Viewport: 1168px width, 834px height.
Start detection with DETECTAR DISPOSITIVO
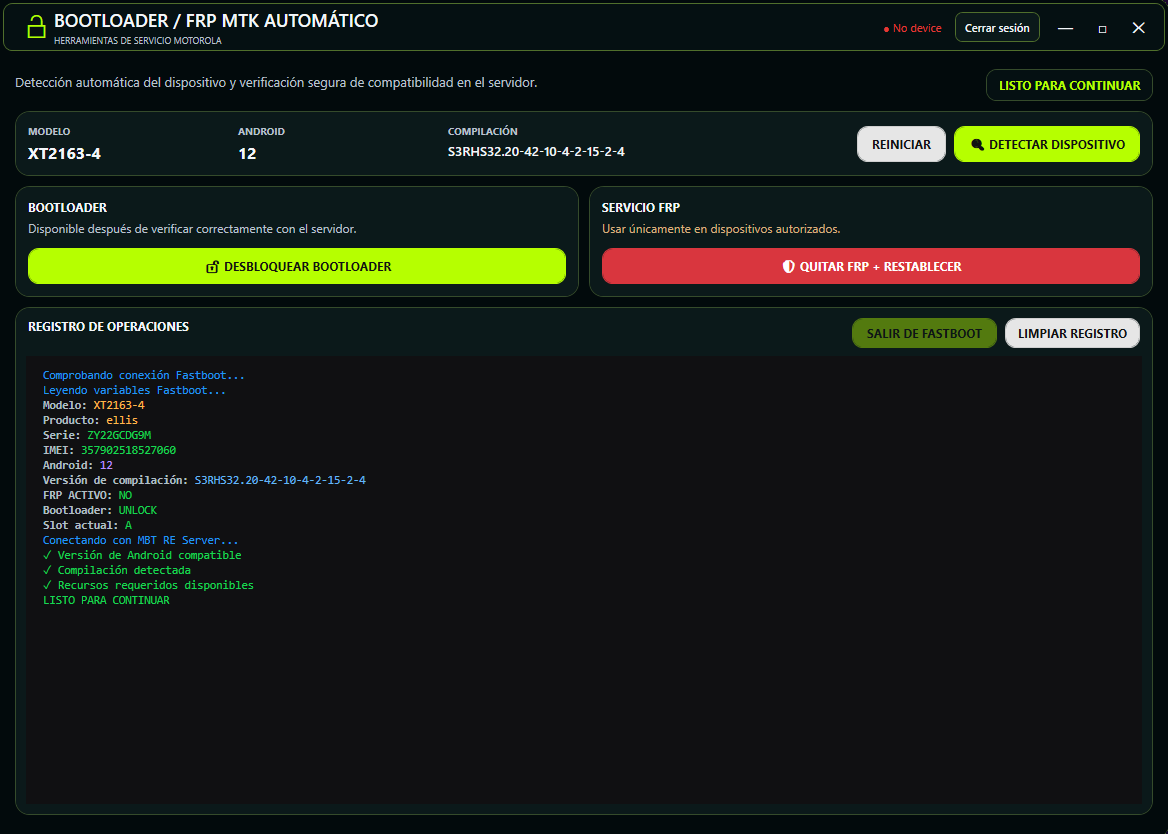tap(1047, 144)
